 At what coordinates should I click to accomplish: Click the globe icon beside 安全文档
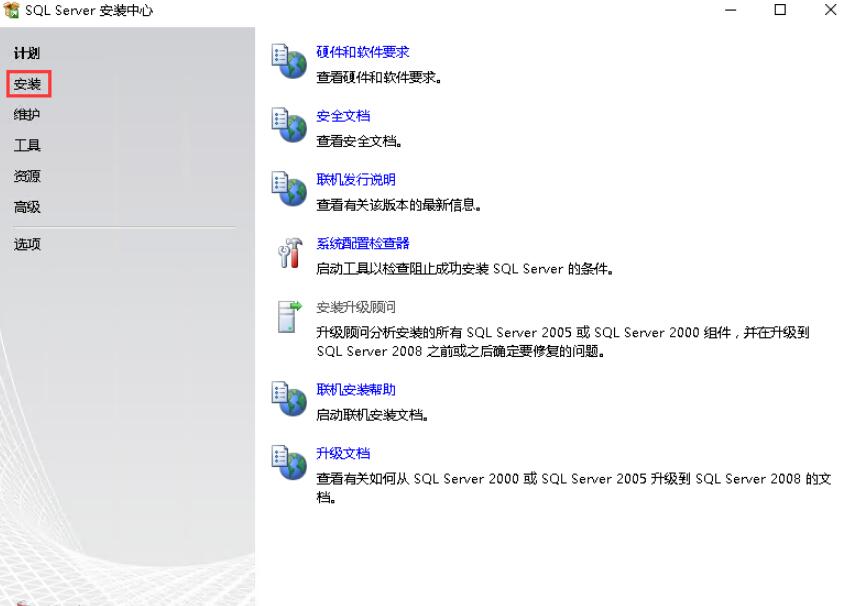click(289, 125)
